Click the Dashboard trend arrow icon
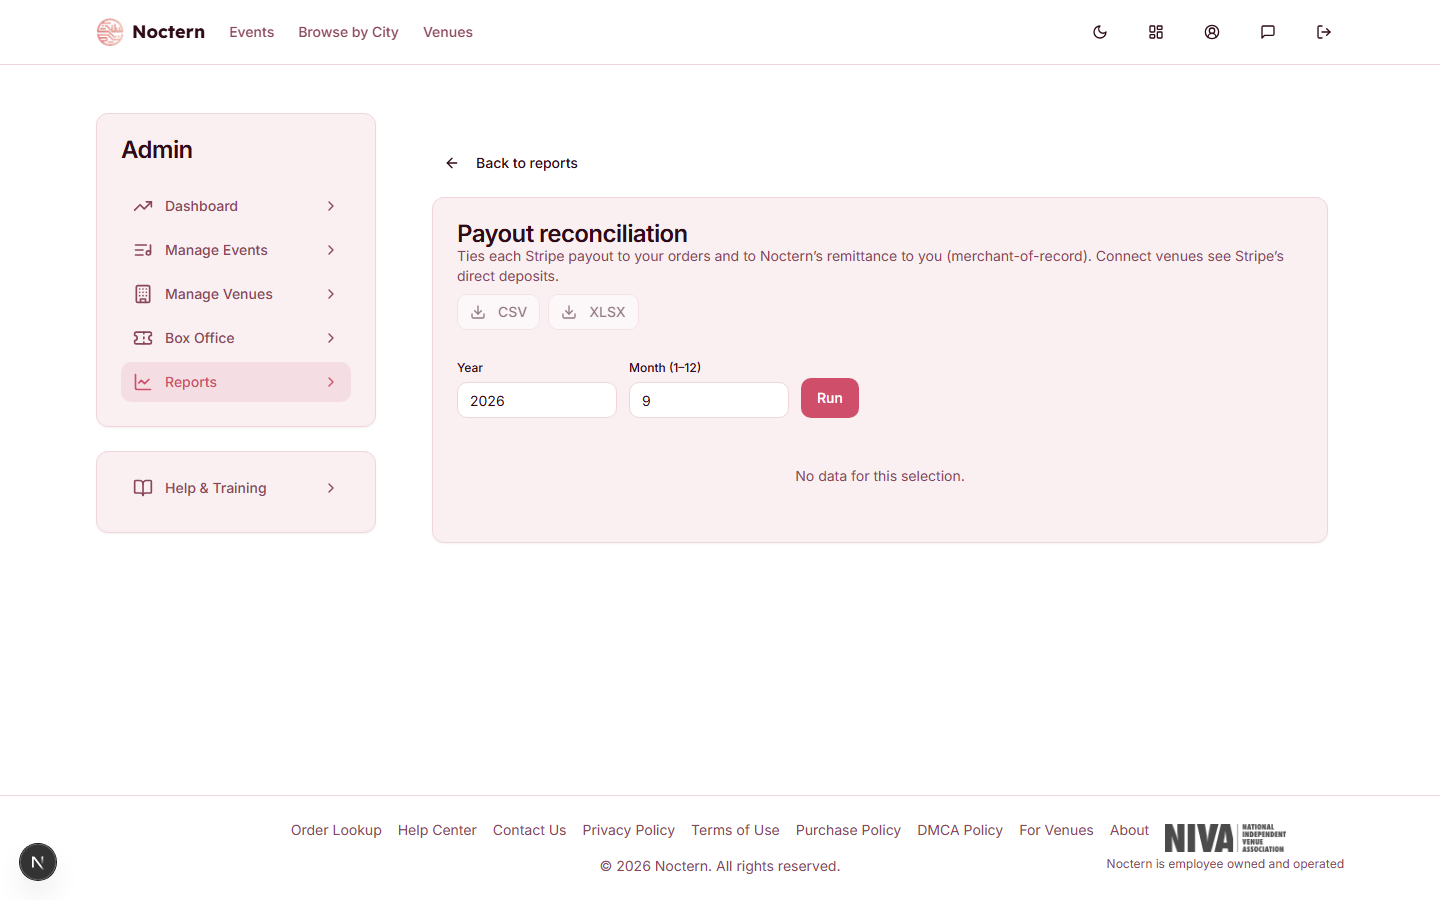The image size is (1440, 900). coord(143,206)
